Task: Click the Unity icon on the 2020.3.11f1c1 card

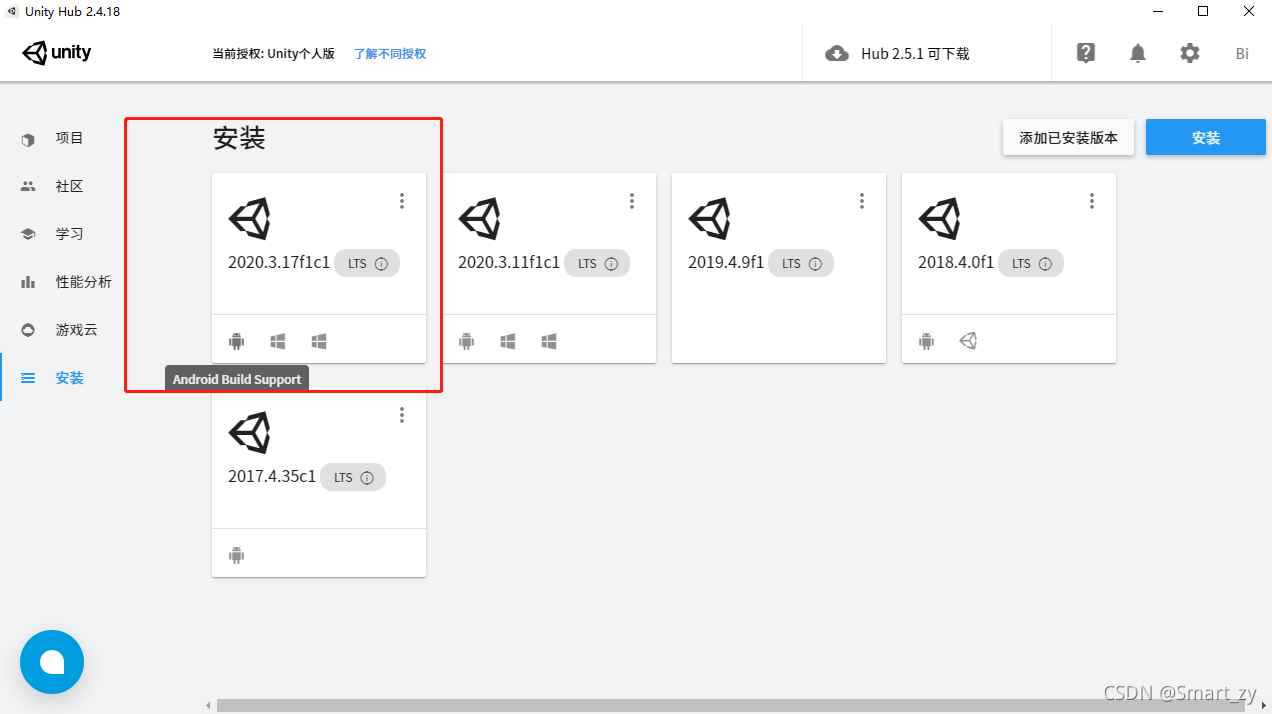Action: click(x=480, y=218)
